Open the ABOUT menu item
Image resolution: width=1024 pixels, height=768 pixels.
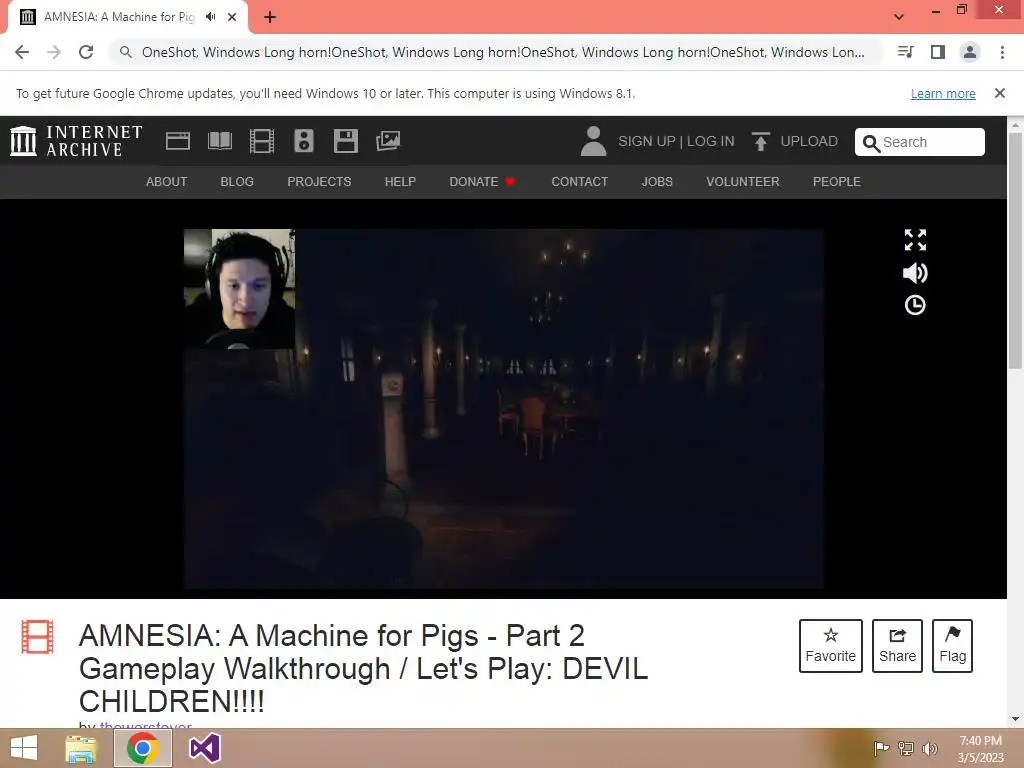pos(167,182)
